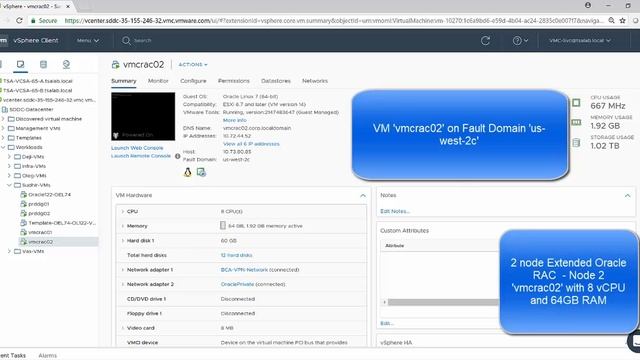Click the Linux penguin guest OS icon
This screenshot has height=360, width=640.
(187, 172)
